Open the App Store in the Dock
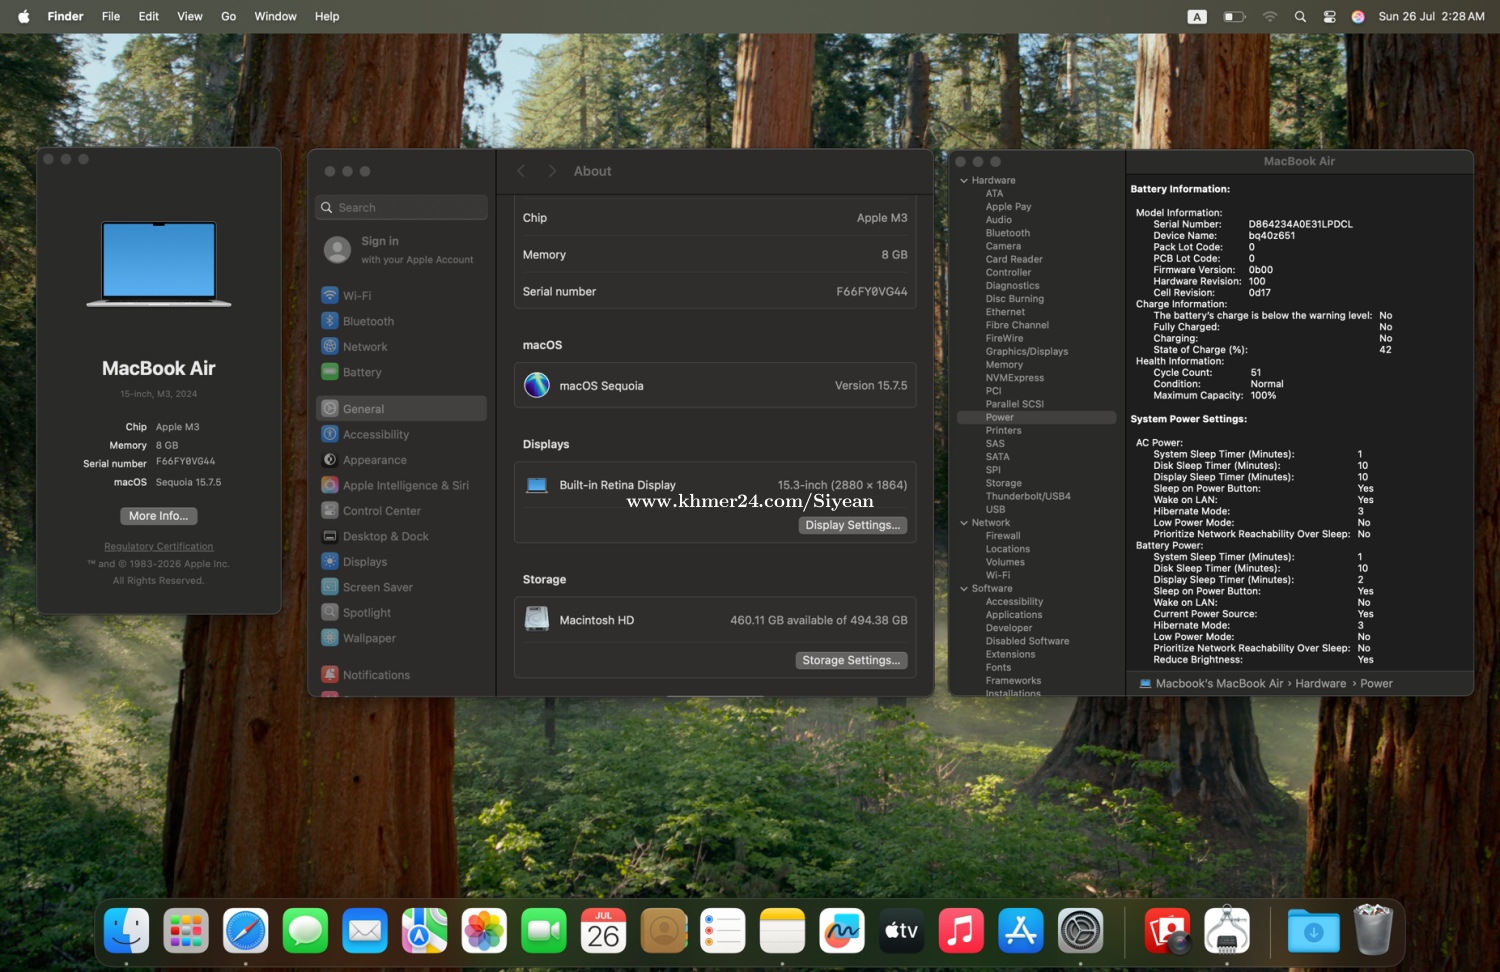Screen dimensions: 1500x972 (1021, 931)
